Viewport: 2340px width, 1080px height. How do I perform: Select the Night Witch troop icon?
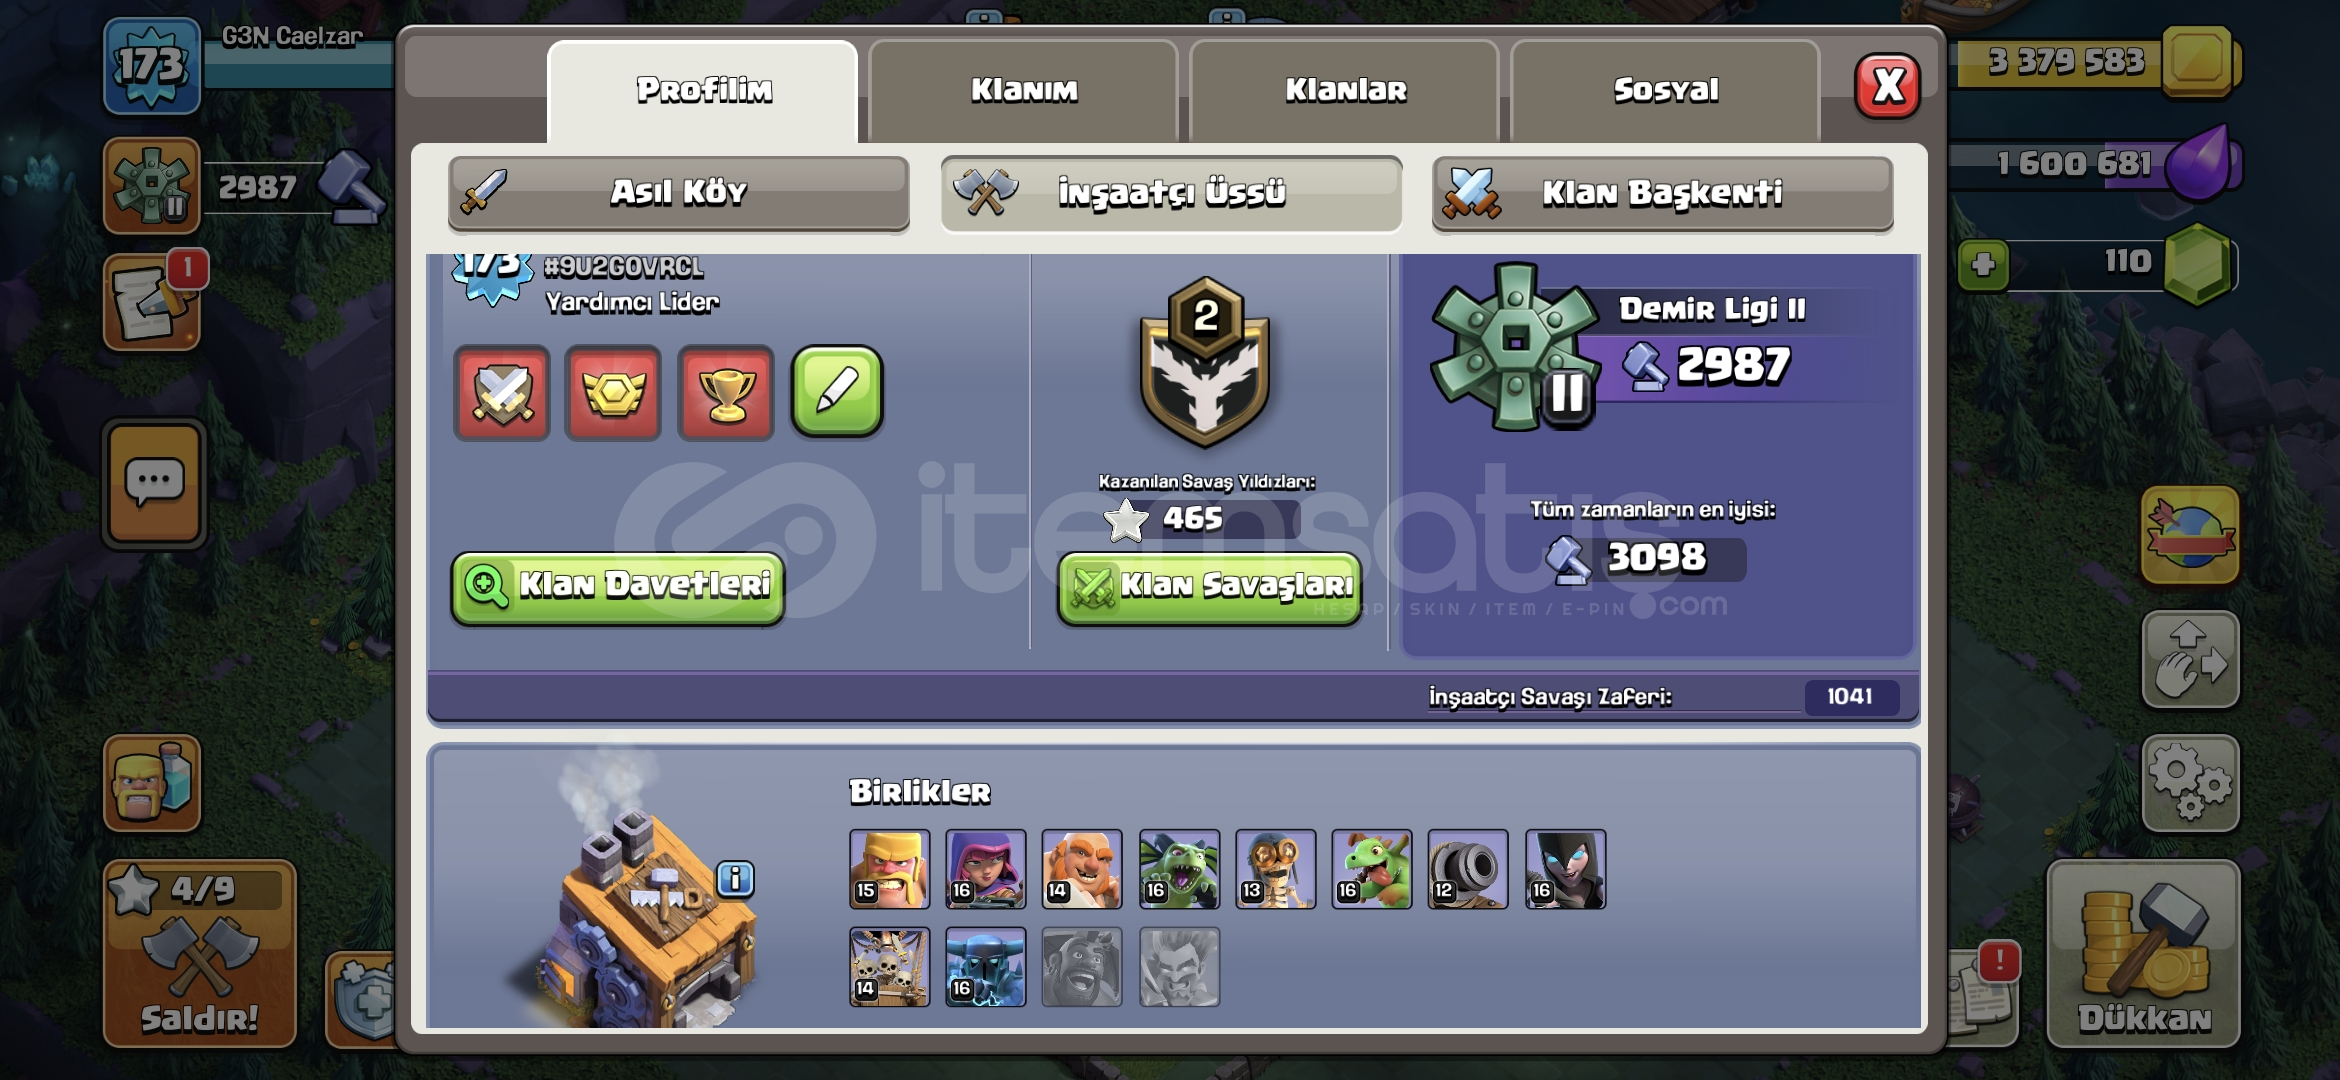(x=1565, y=869)
